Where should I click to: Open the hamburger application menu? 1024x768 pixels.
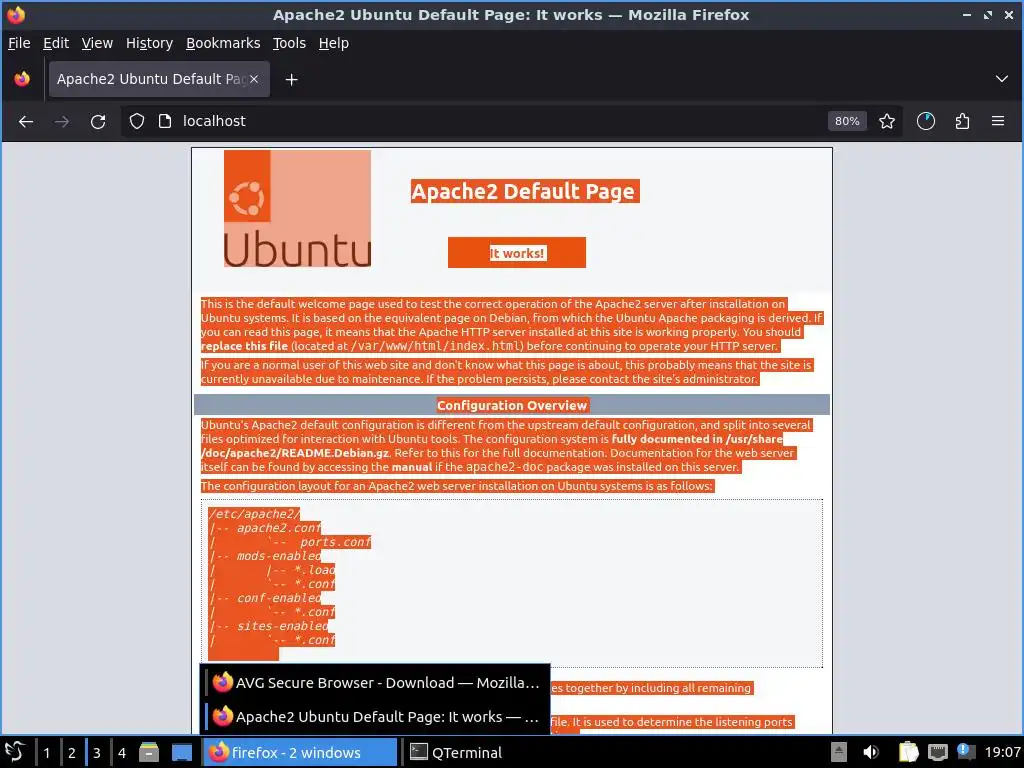pos(998,121)
